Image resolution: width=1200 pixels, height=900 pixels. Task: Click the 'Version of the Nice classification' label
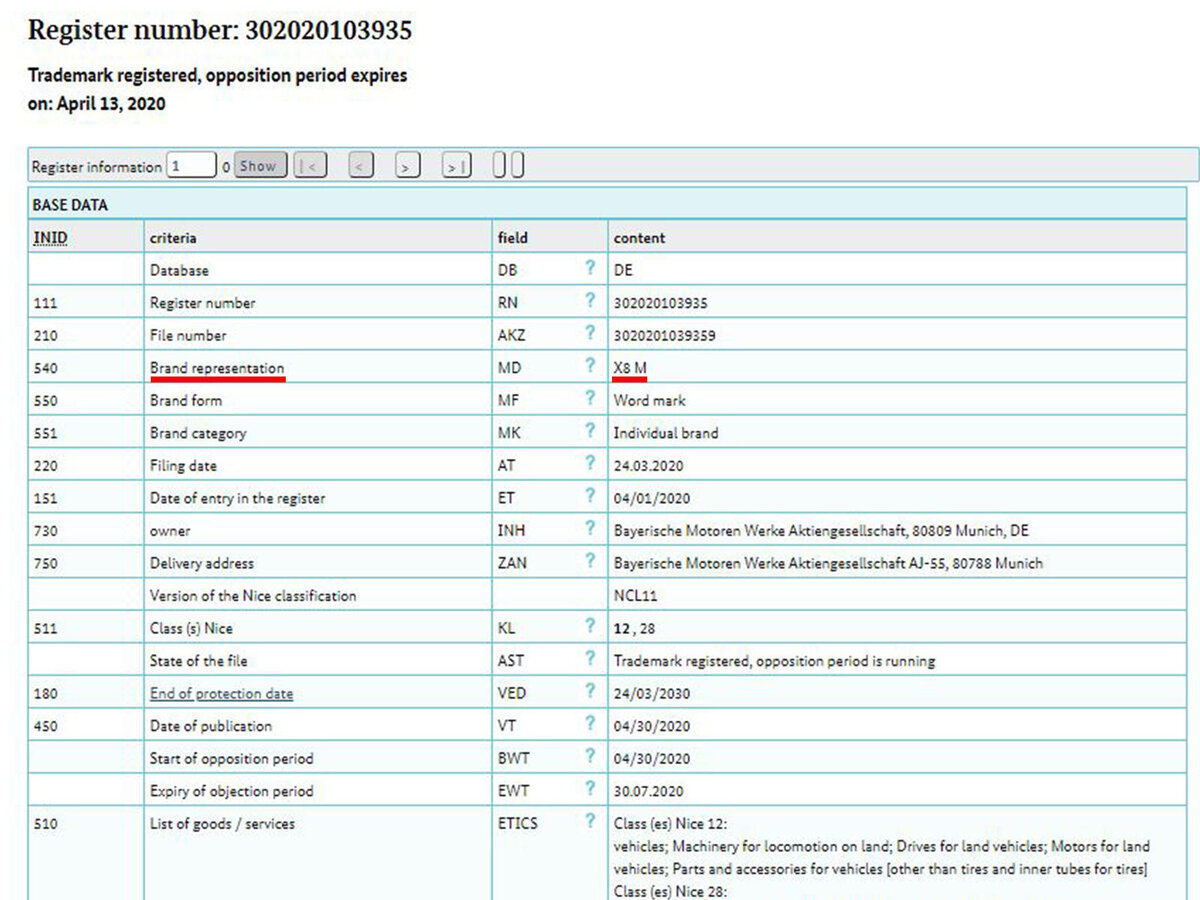(x=253, y=595)
